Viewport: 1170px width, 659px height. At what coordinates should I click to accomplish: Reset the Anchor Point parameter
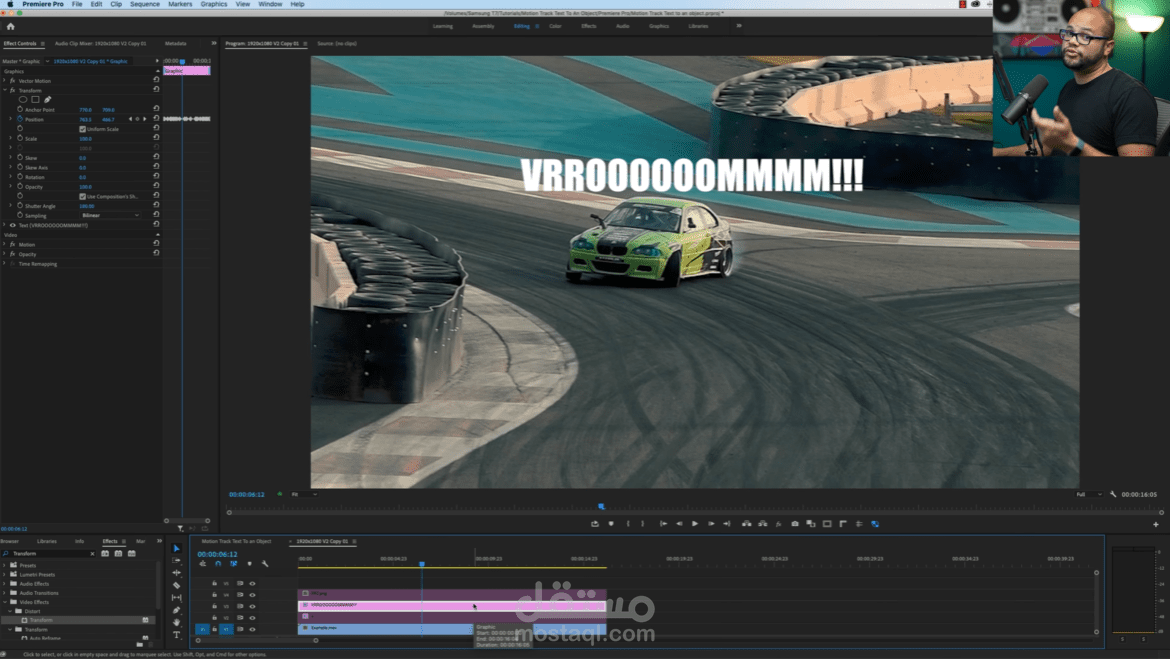[156, 109]
